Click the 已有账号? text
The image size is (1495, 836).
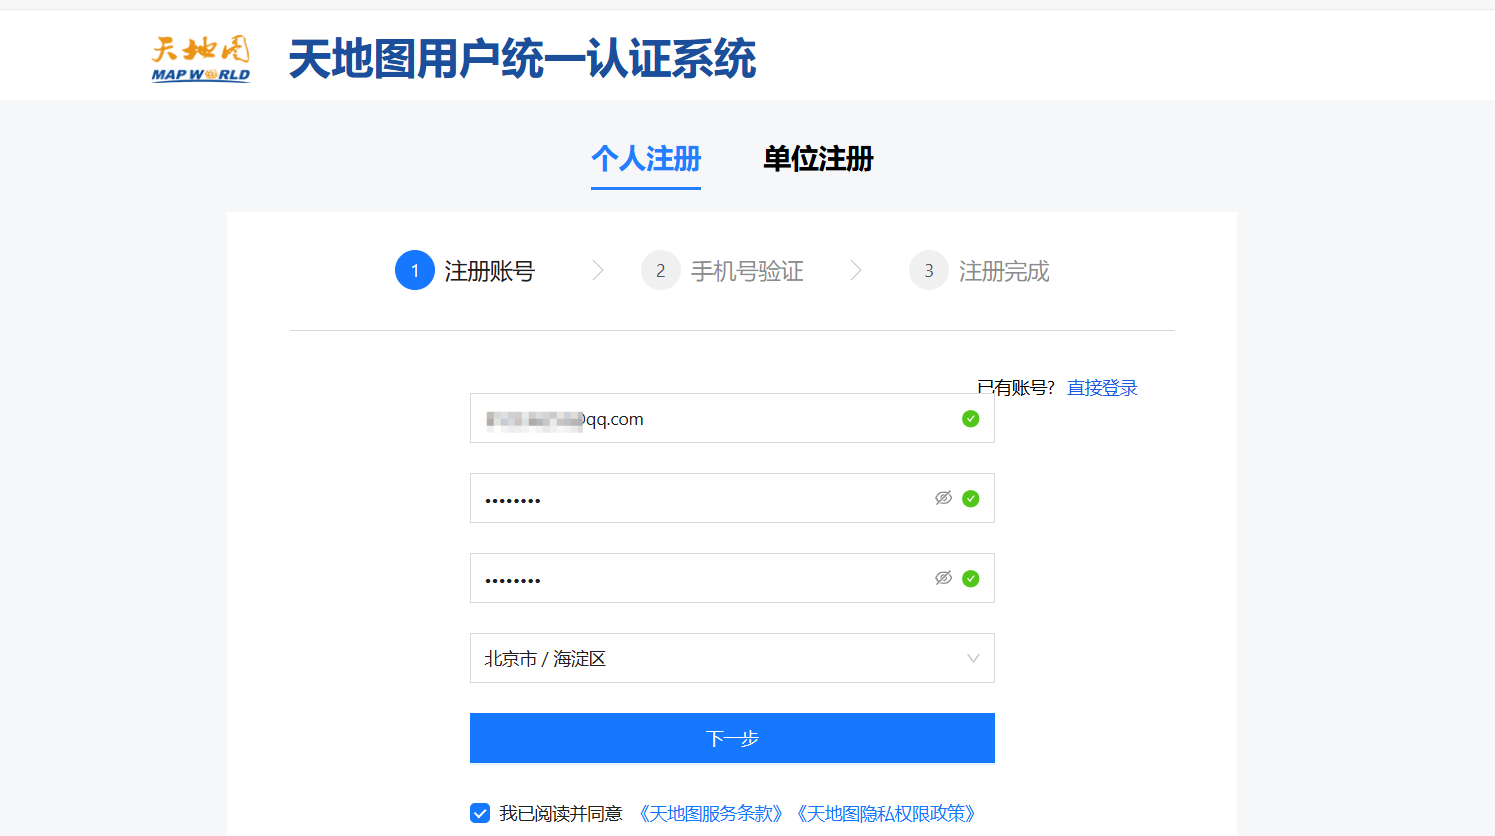point(1016,388)
